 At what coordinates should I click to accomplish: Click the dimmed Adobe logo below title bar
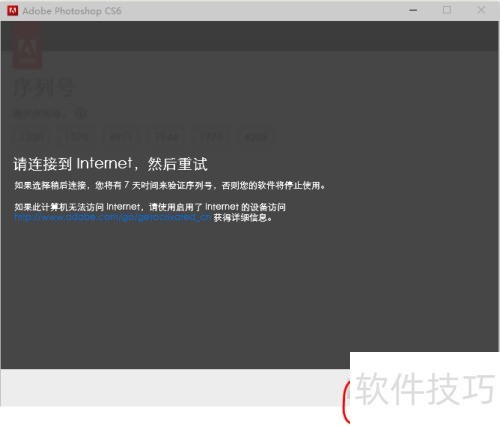[x=27, y=46]
